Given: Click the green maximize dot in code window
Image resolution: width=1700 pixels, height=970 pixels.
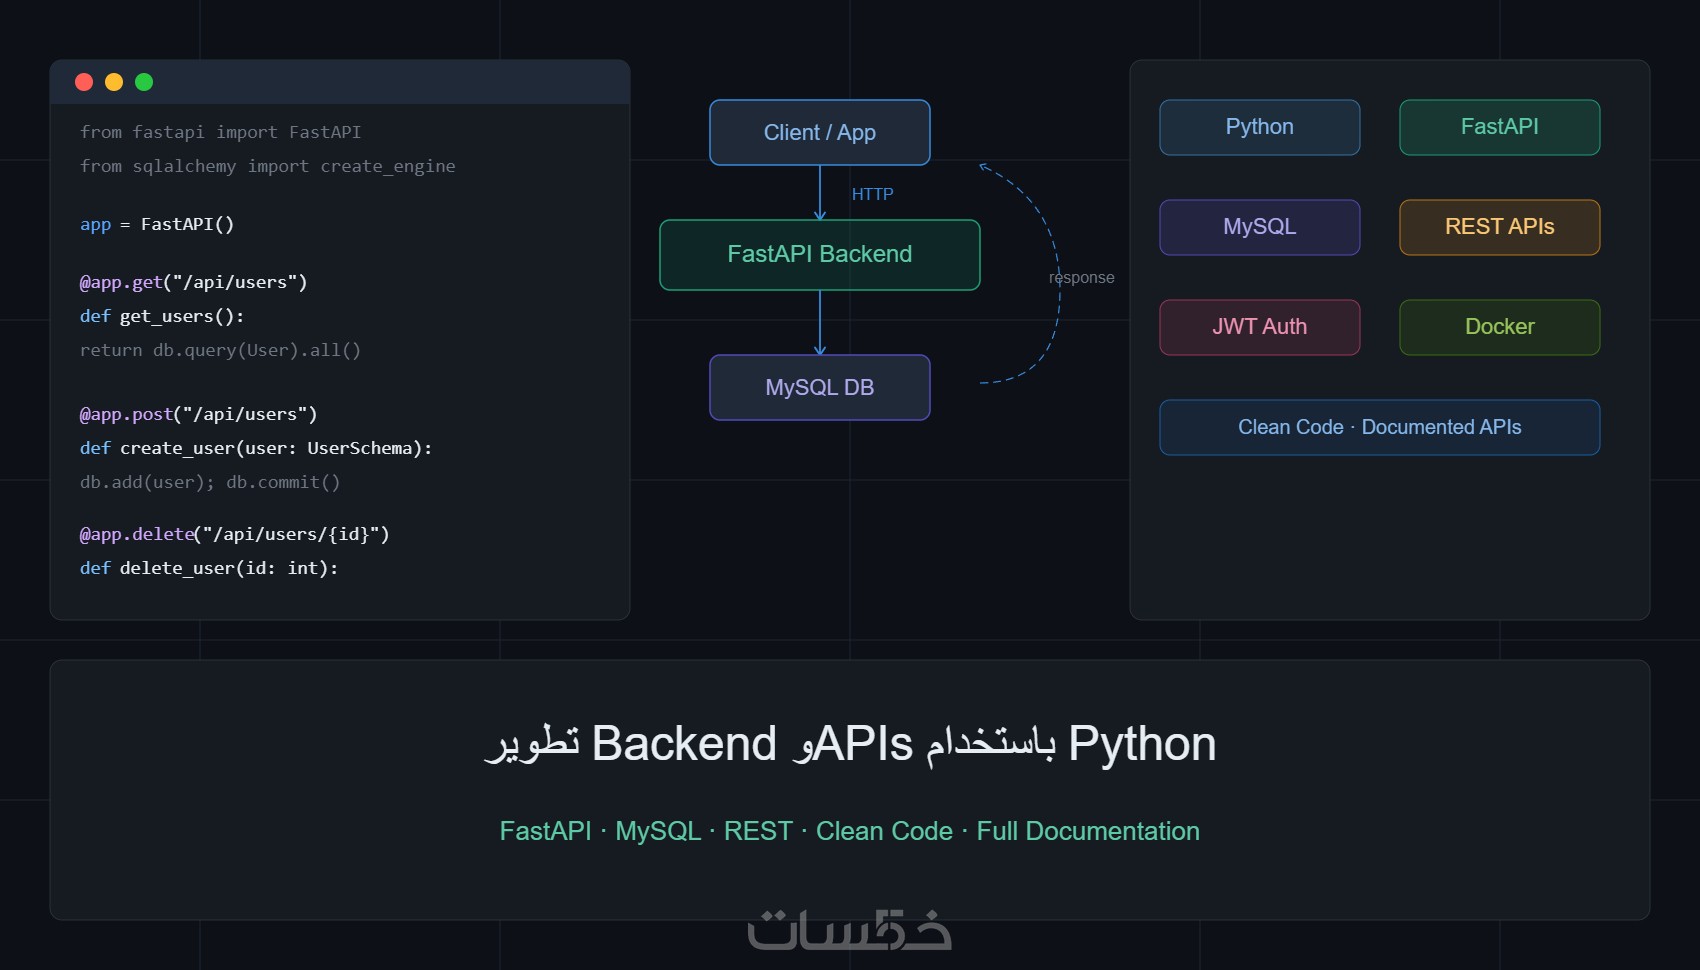Looking at the screenshot, I should pos(144,82).
